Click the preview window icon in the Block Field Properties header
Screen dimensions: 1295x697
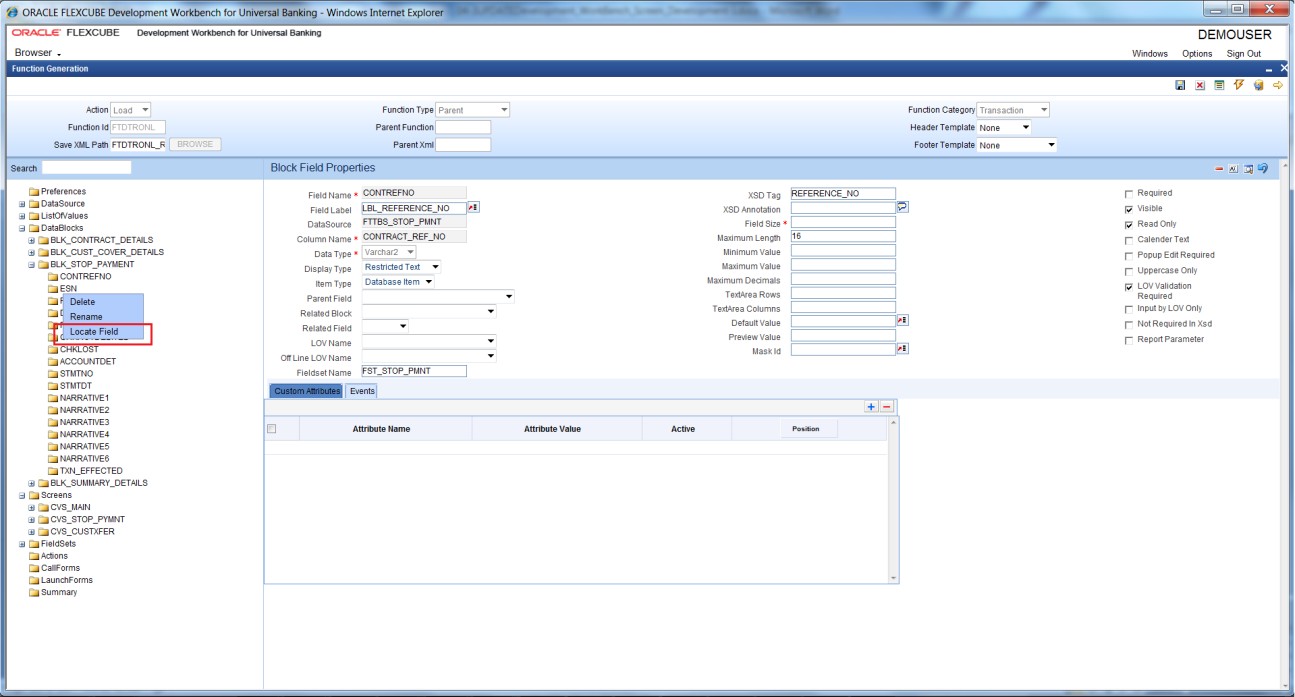pos(1248,169)
